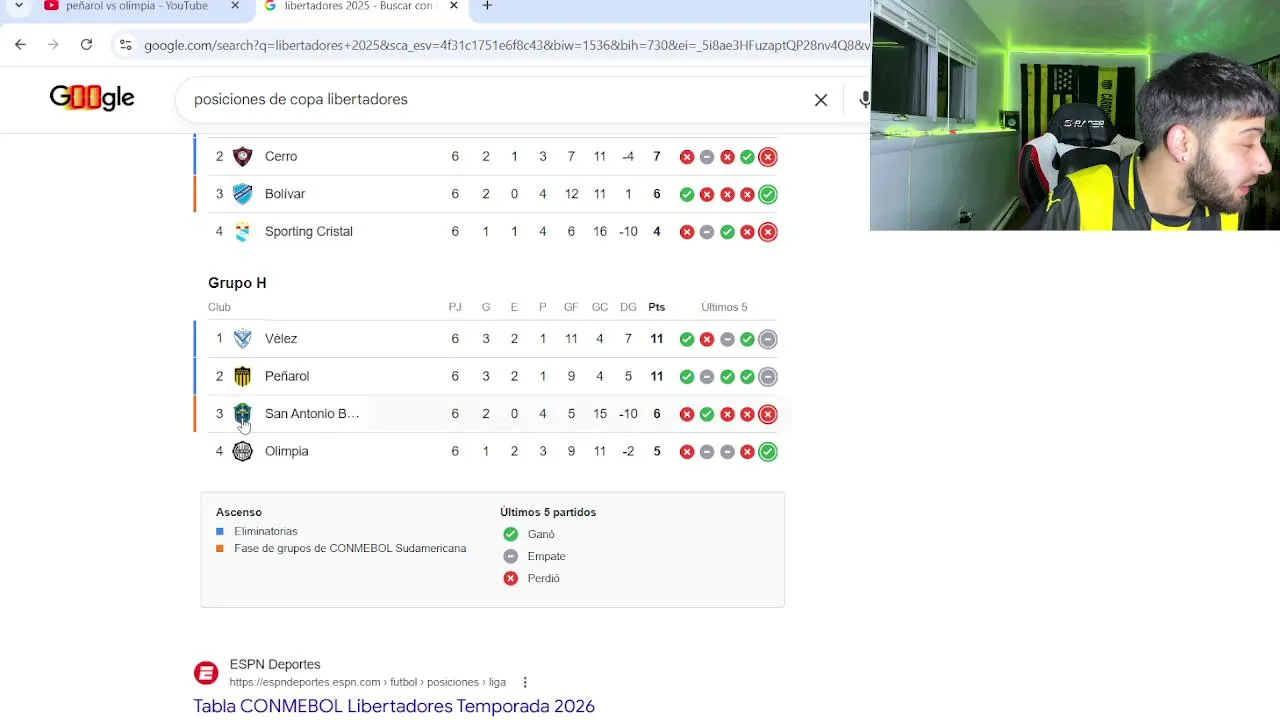Open Peñarol team crest
Image resolution: width=1280 pixels, height=720 pixels.
click(x=242, y=376)
